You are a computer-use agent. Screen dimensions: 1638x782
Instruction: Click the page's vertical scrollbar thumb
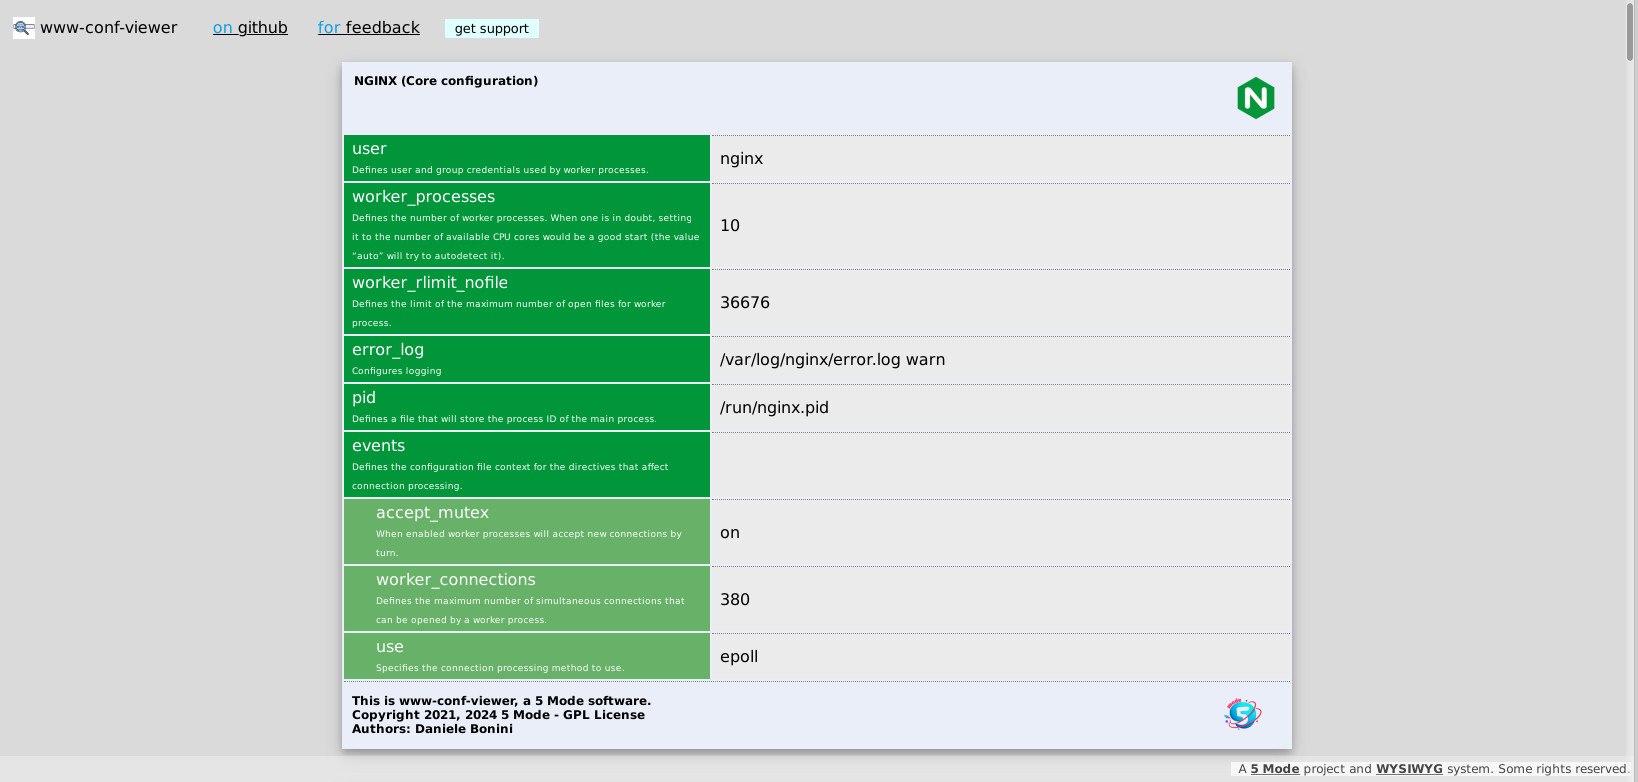click(1630, 30)
